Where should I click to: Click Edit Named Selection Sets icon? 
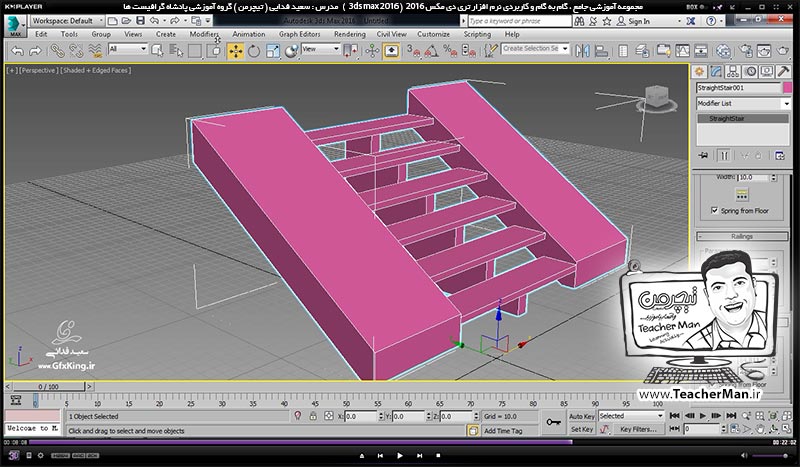[x=490, y=51]
